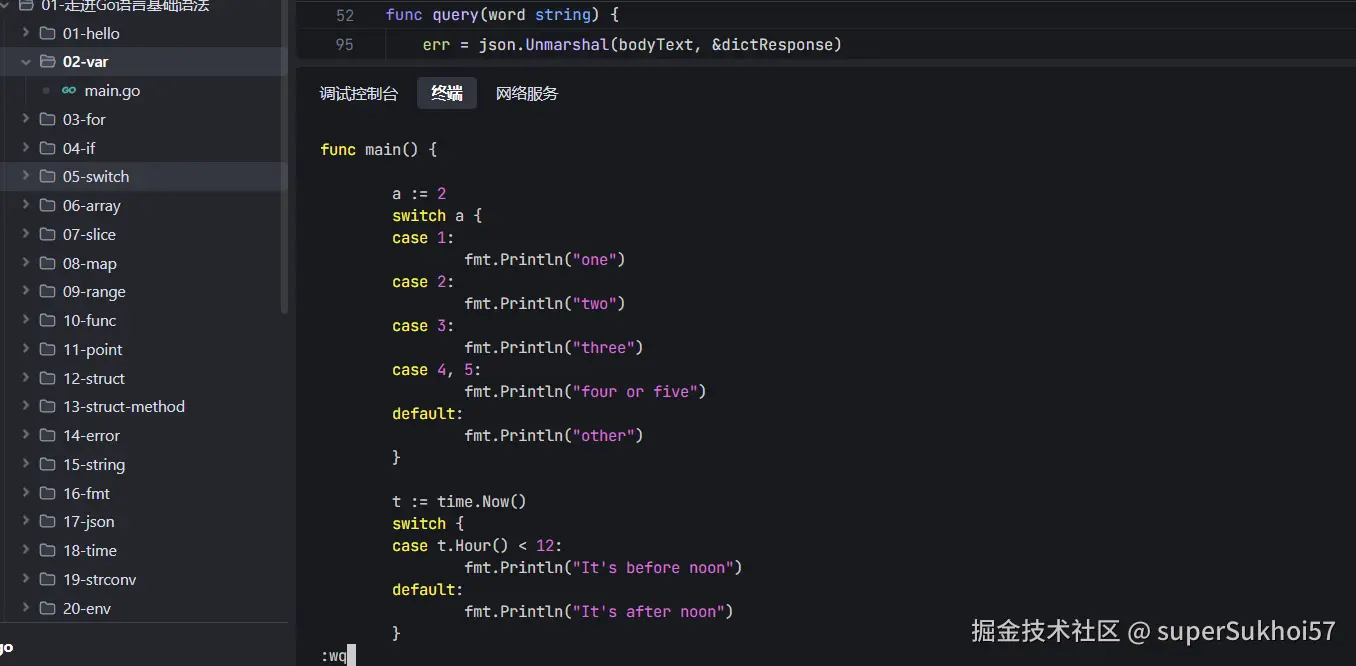Expand the 05-switch folder chevron
The image size is (1356, 666).
[26, 176]
